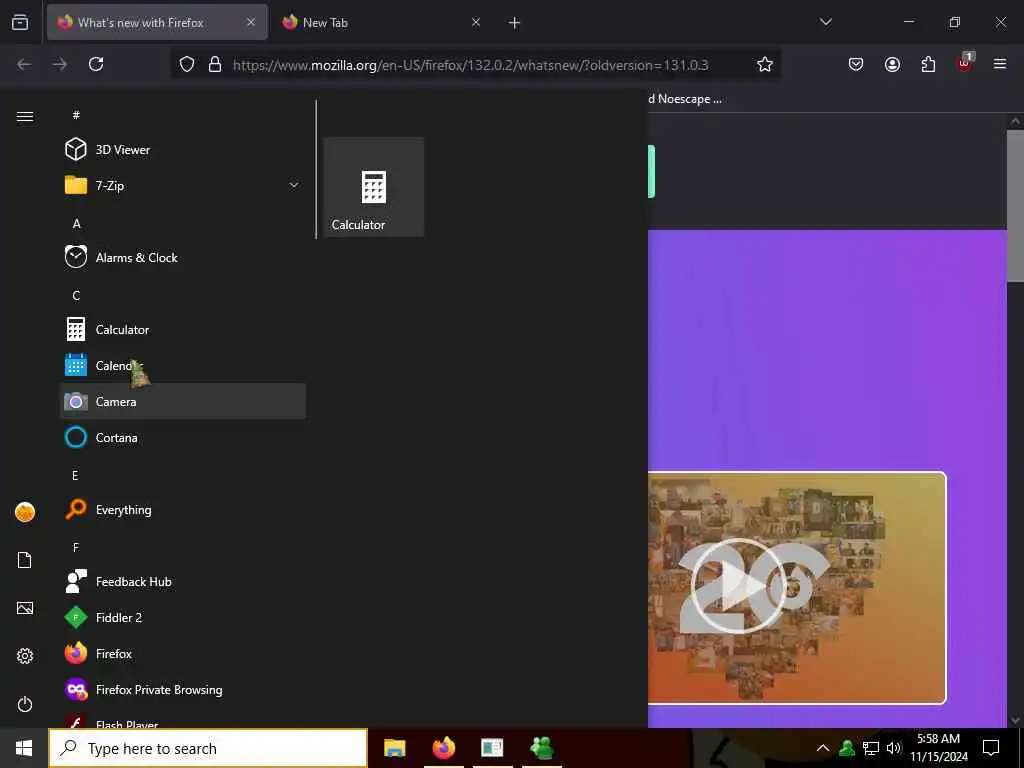Viewport: 1024px width, 768px height.
Task: Click the taskbar search box
Action: 208,748
